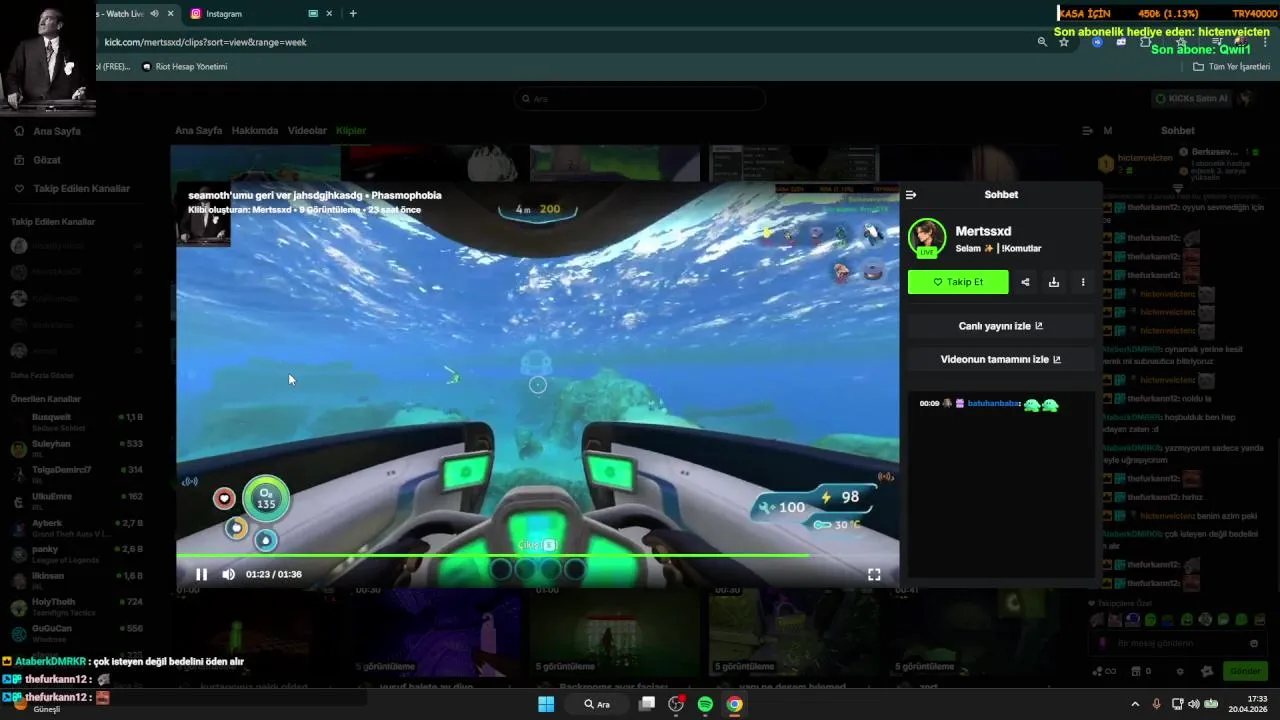Download the clip with the download icon
The image size is (1280, 720).
(1054, 282)
